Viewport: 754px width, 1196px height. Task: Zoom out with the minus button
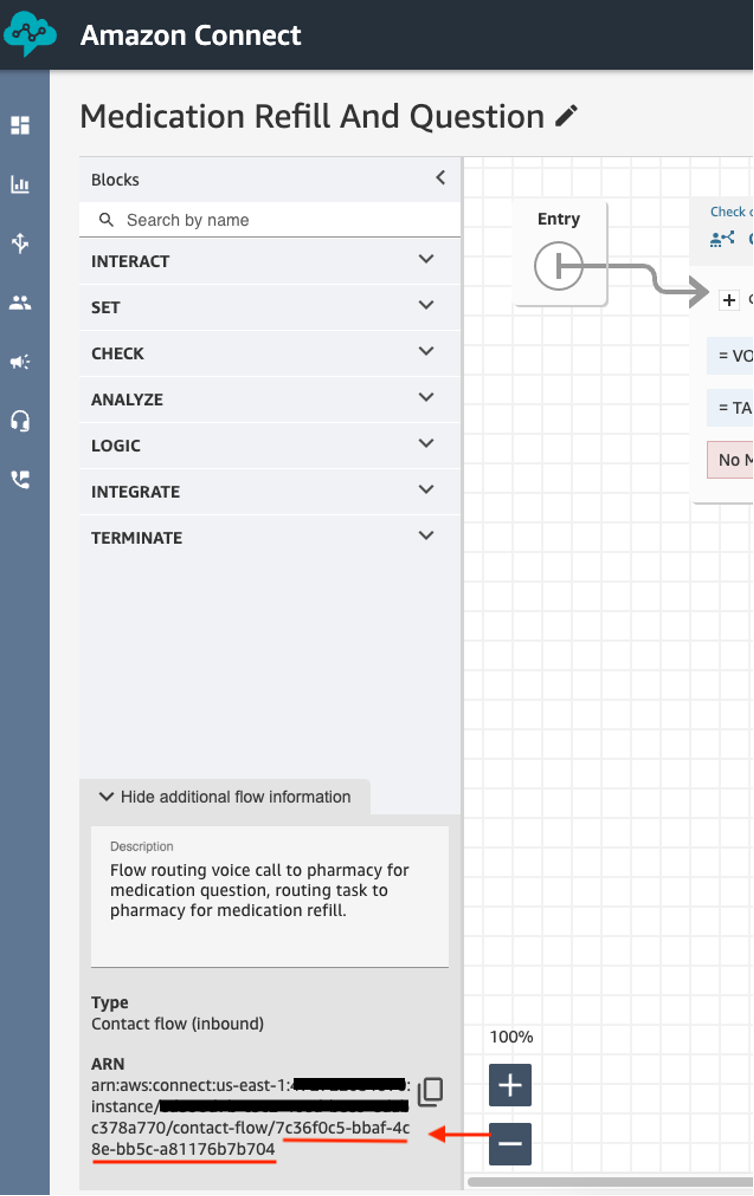(510, 1143)
